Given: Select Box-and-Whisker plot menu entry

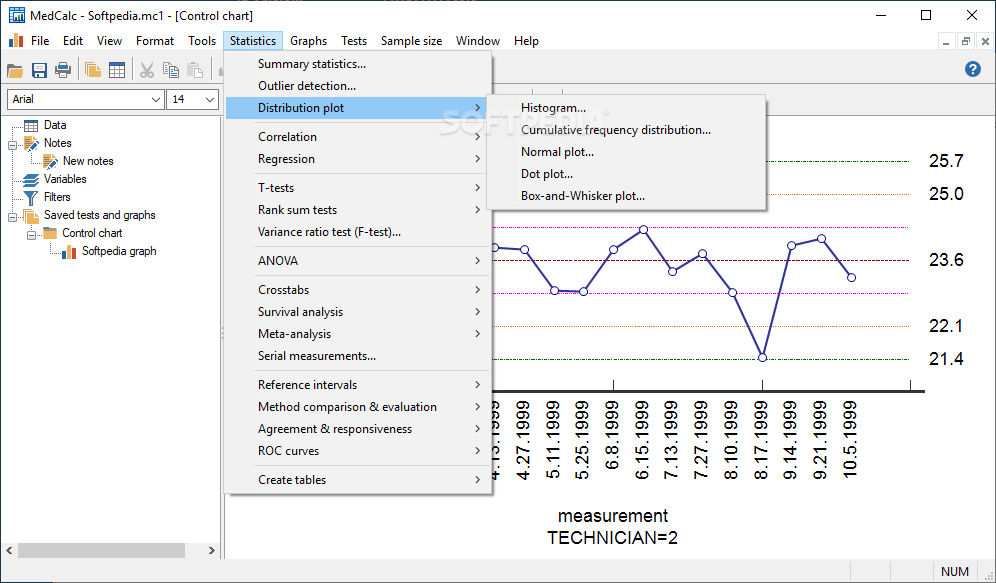Looking at the screenshot, I should (626, 196).
